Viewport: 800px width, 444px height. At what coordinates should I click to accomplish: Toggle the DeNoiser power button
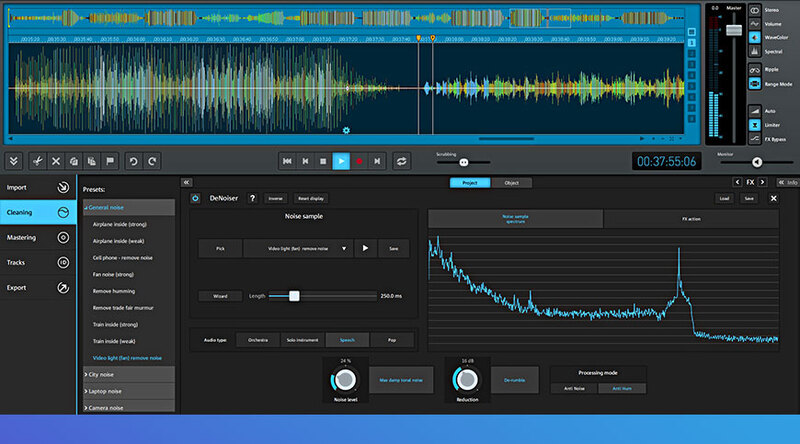195,198
